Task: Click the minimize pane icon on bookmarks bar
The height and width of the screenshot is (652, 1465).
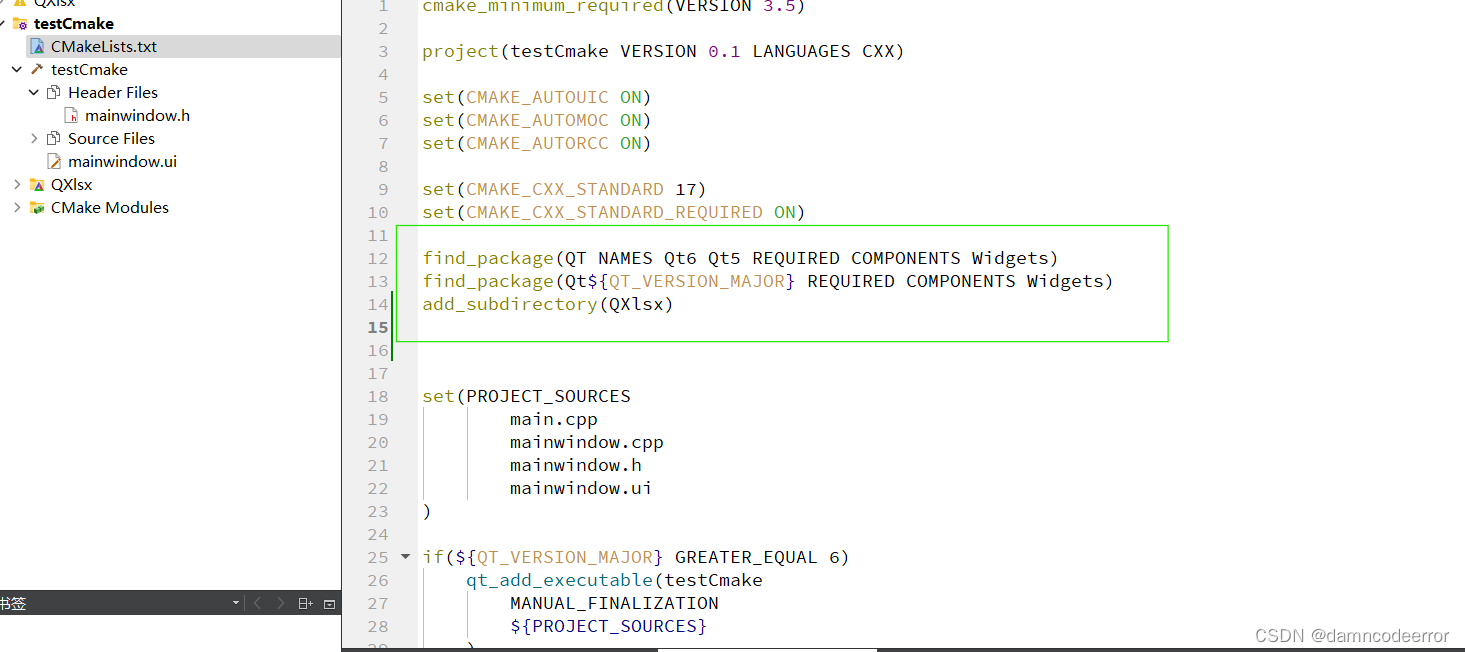Action: (330, 603)
